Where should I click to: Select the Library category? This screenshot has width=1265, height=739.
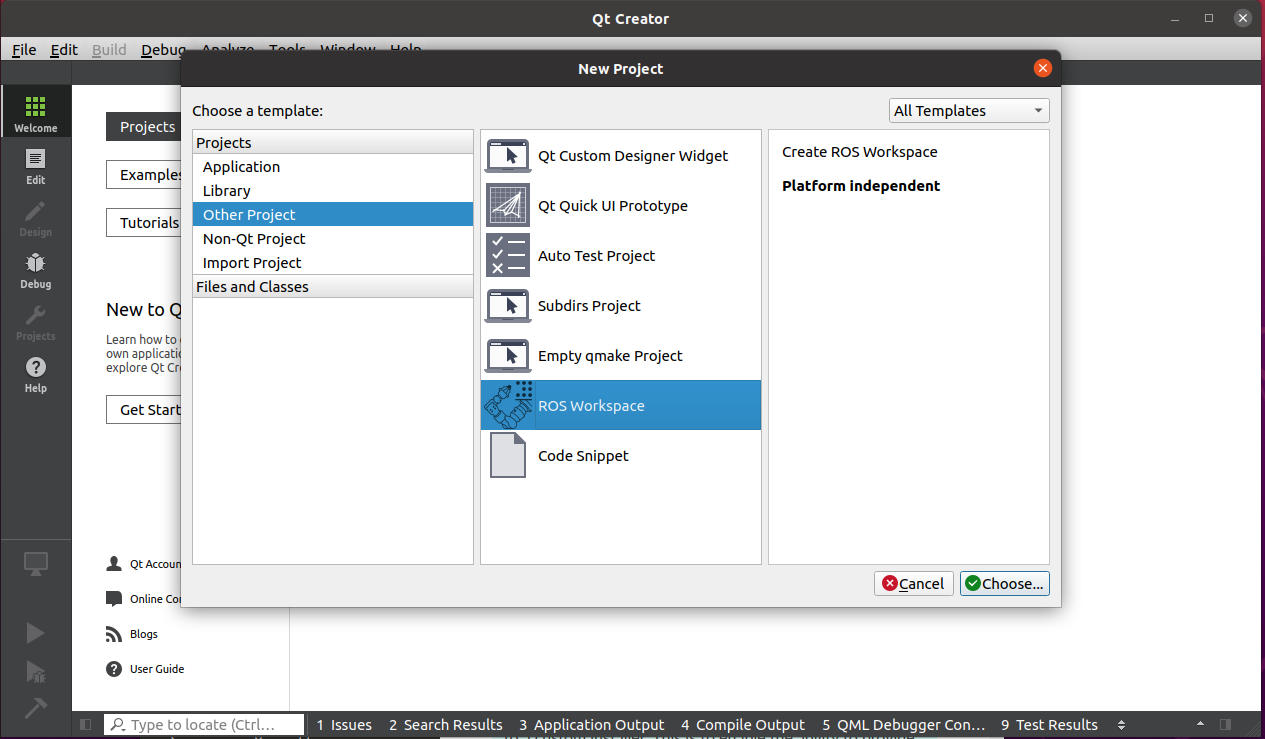(x=333, y=191)
